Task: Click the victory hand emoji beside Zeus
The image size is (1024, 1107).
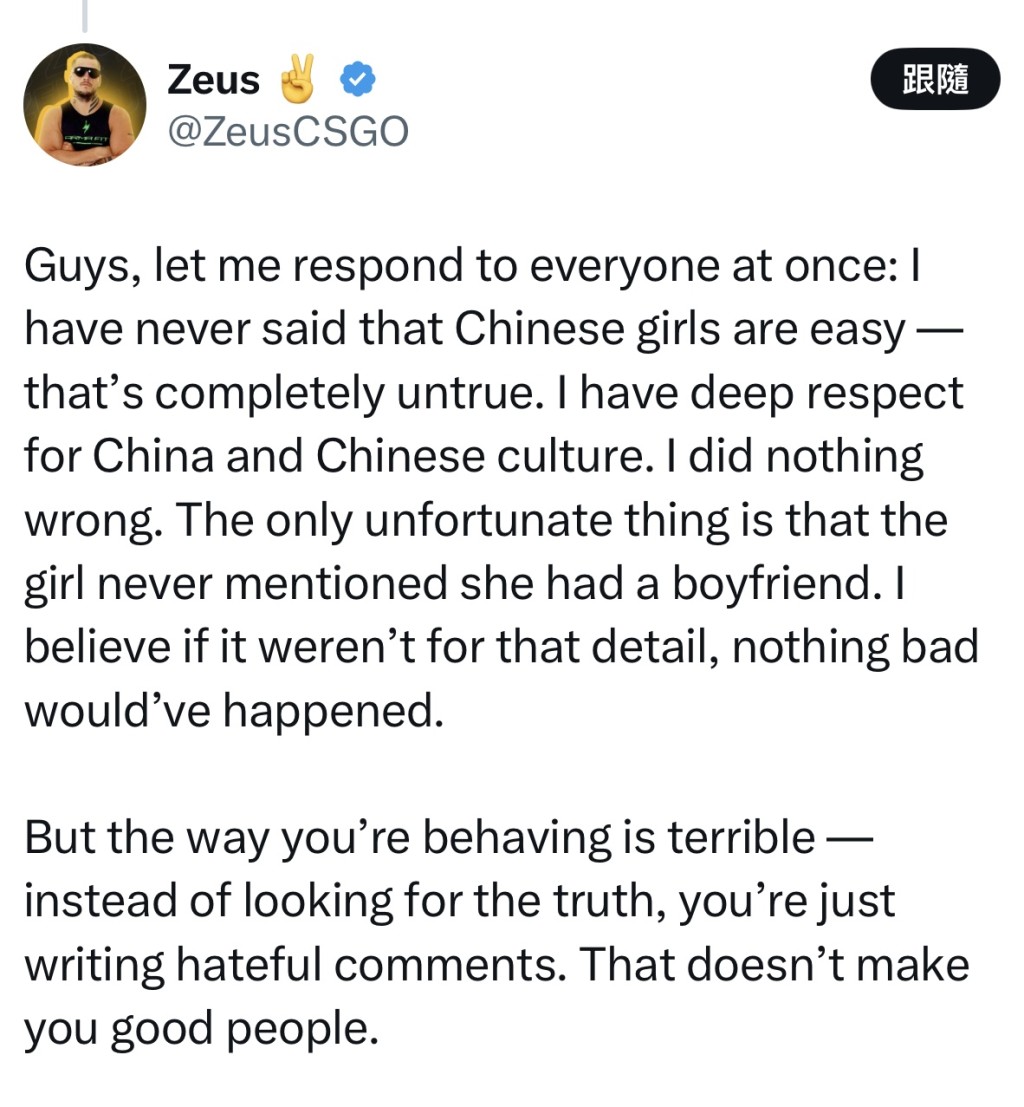Action: (298, 79)
